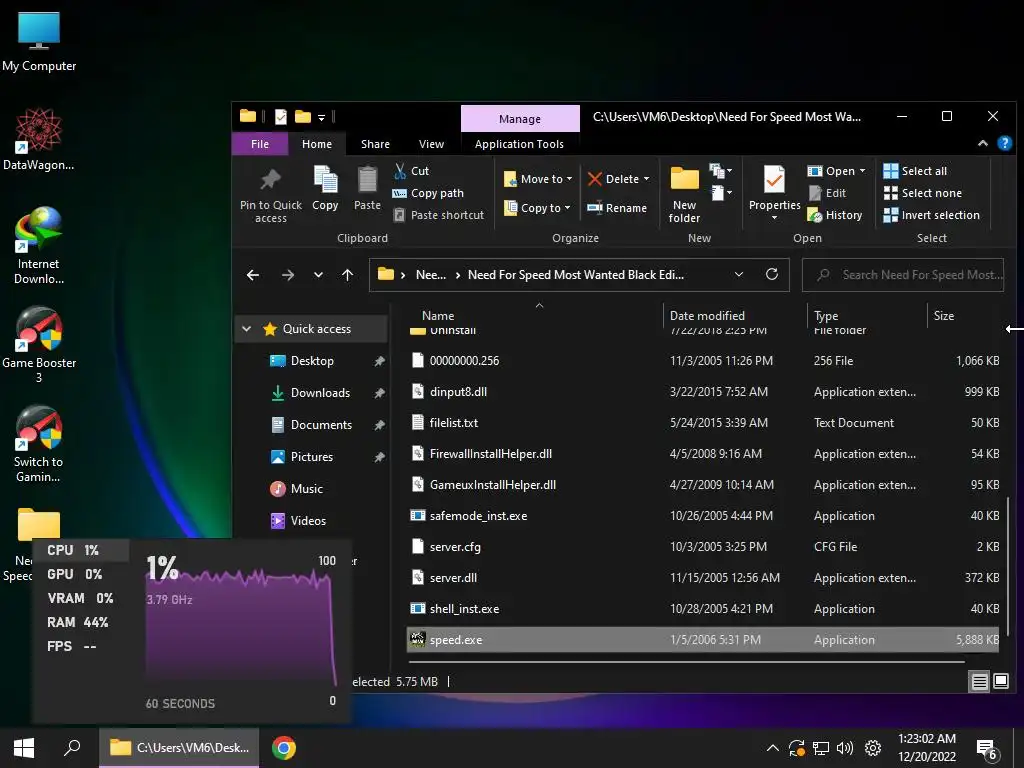Switch to large icons view layout
Viewport: 1024px width, 768px height.
tap(1001, 682)
